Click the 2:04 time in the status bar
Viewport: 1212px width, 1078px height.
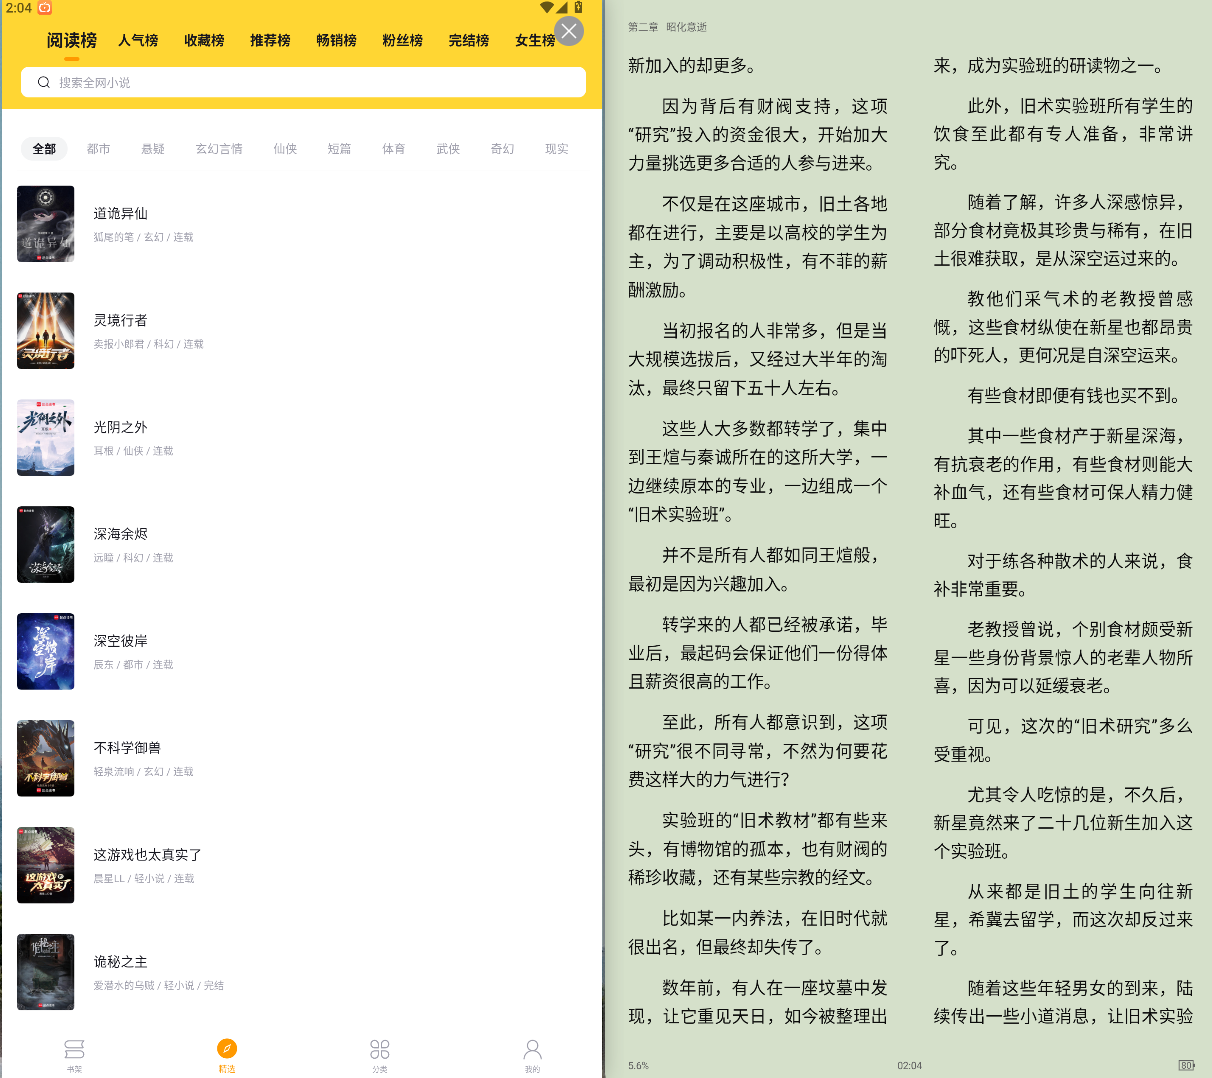[18, 8]
